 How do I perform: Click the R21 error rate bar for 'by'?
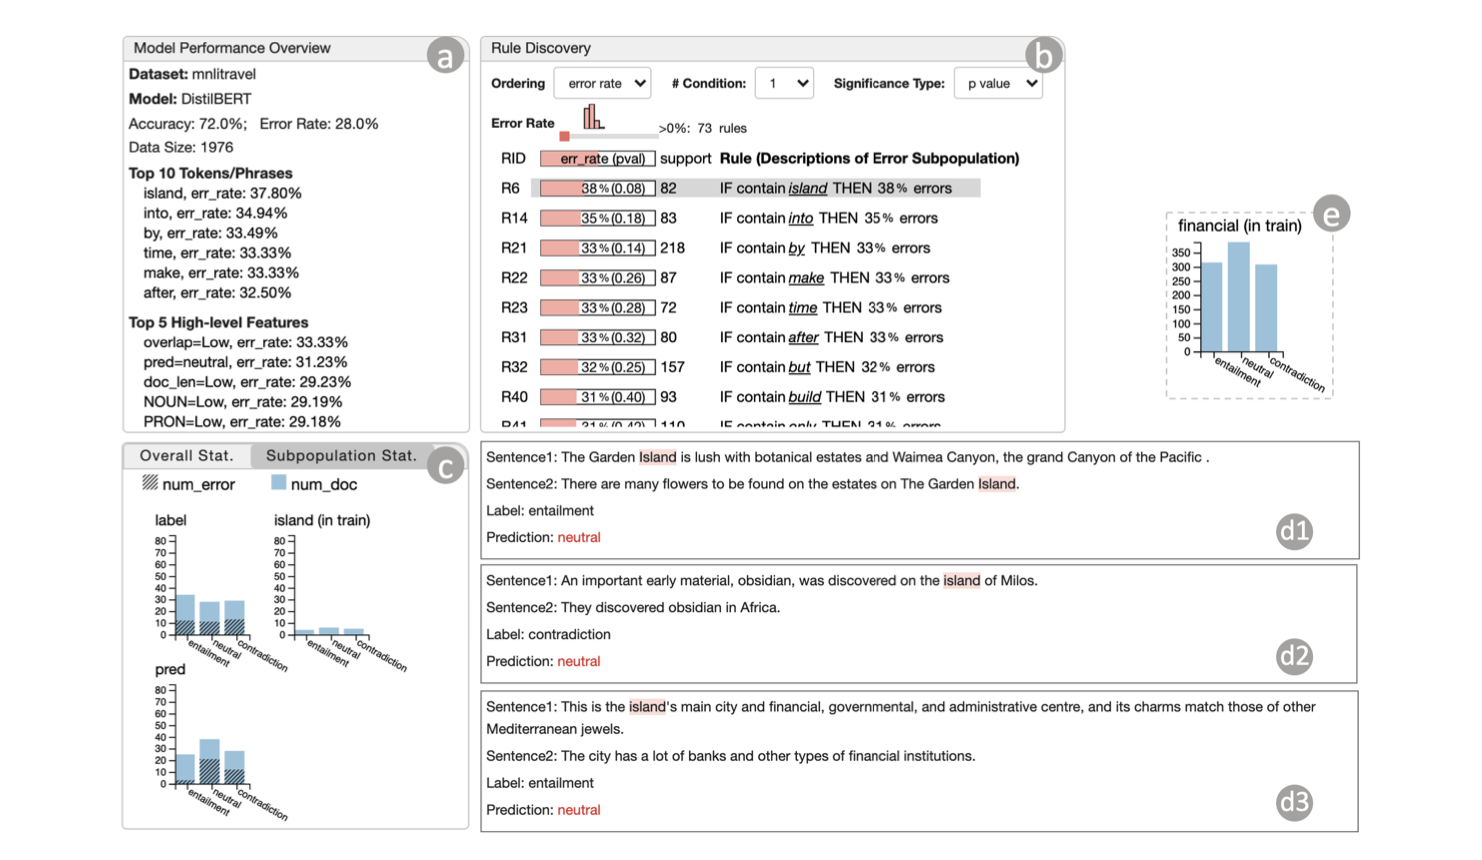click(x=597, y=248)
